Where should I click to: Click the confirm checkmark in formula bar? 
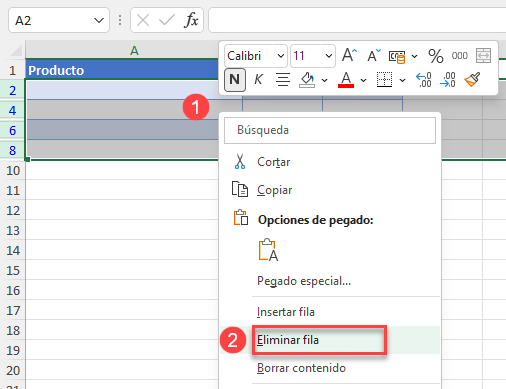point(167,20)
